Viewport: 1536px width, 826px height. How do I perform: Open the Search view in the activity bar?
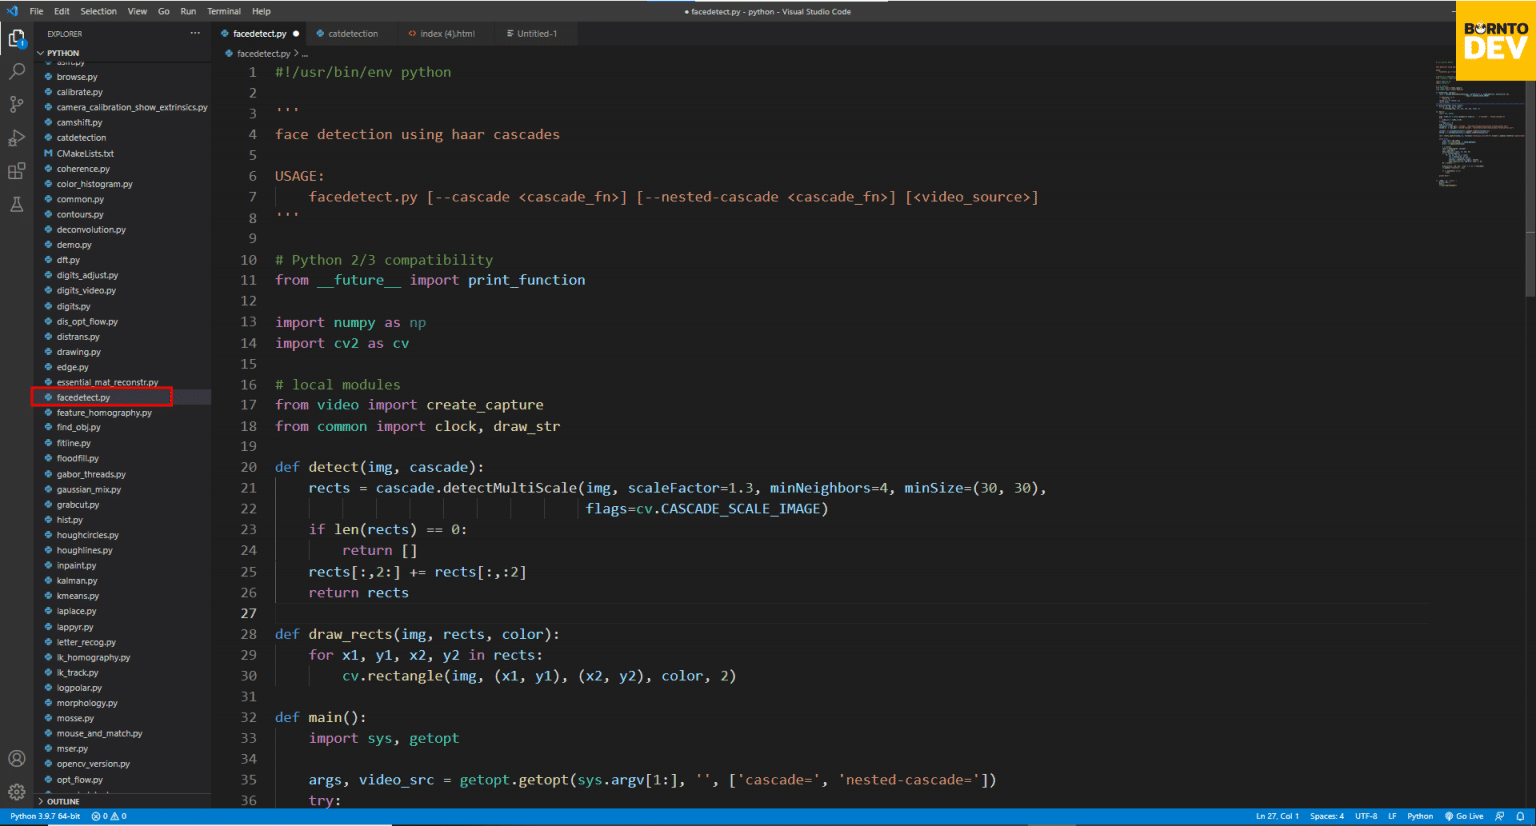tap(16, 71)
